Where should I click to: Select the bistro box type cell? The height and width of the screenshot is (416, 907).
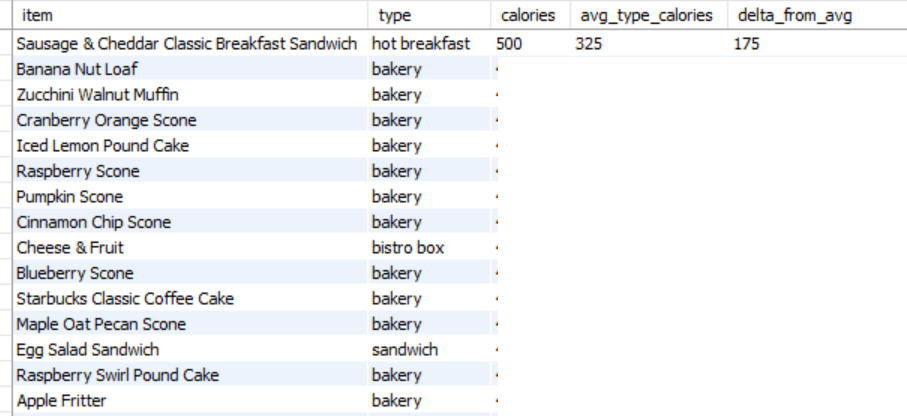tap(407, 248)
